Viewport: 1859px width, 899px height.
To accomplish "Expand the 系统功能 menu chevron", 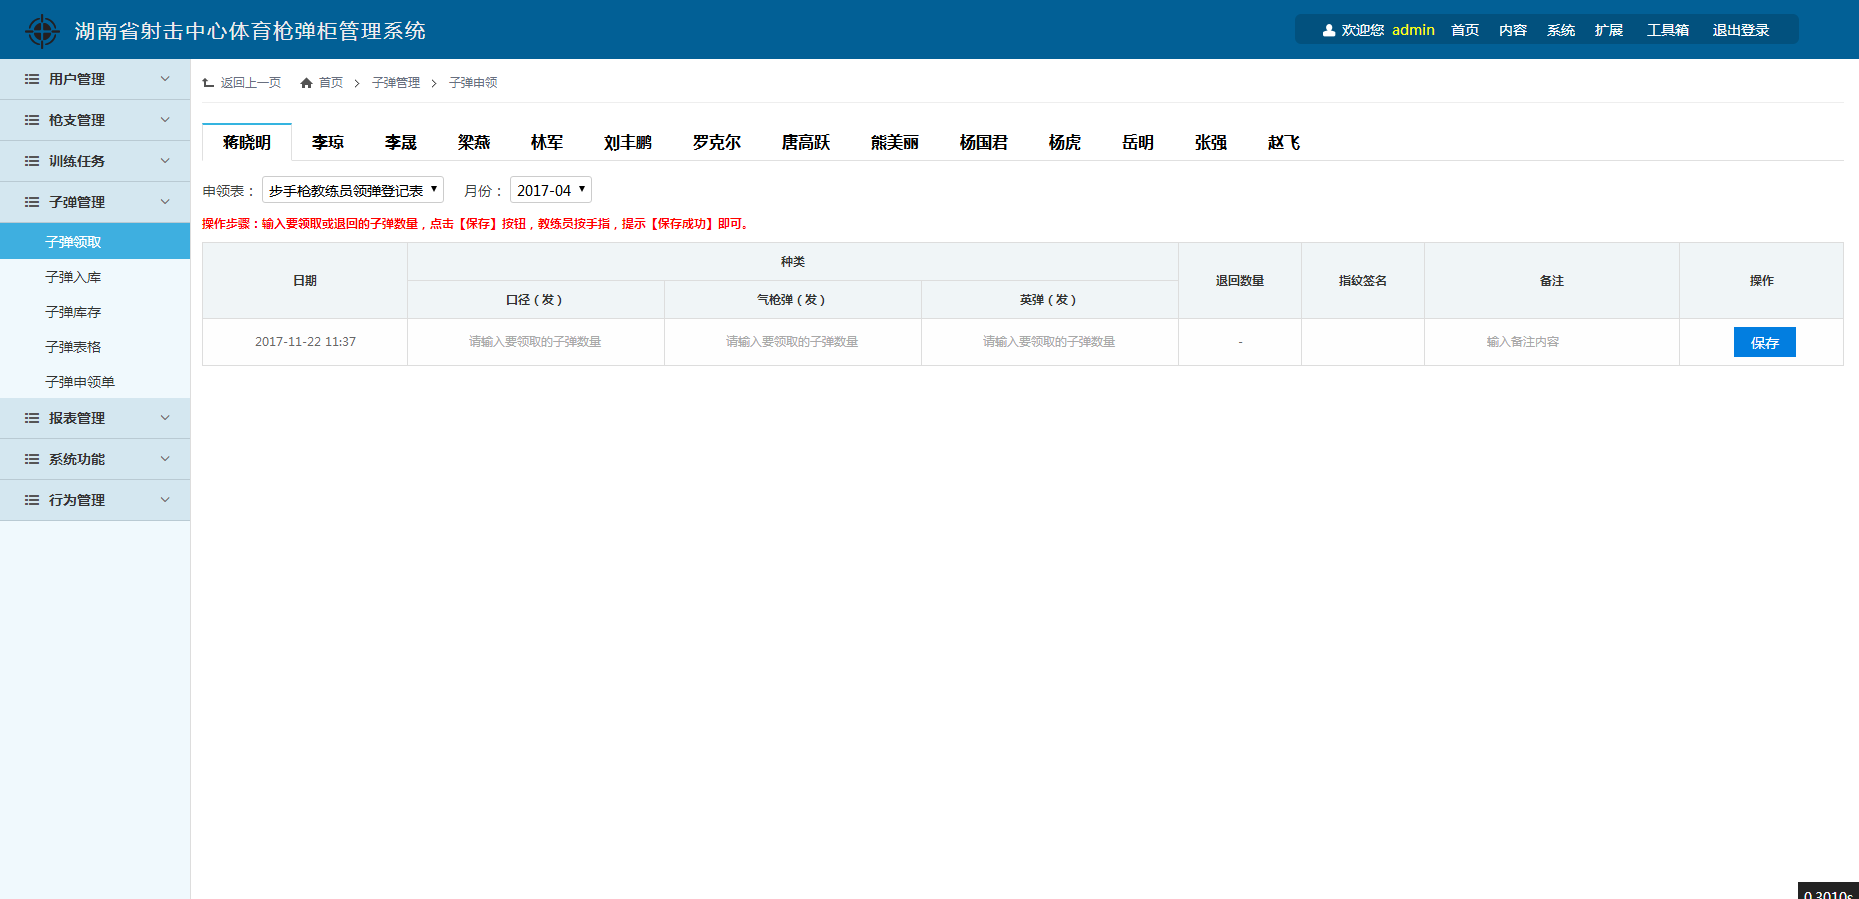I will click(165, 459).
